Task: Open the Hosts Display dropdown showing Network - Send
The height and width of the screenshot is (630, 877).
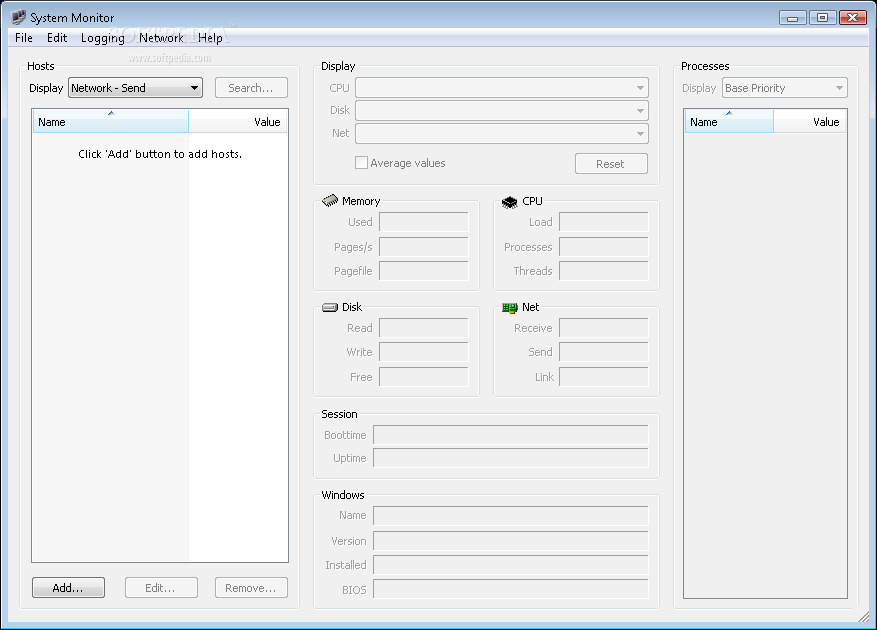Action: [135, 88]
